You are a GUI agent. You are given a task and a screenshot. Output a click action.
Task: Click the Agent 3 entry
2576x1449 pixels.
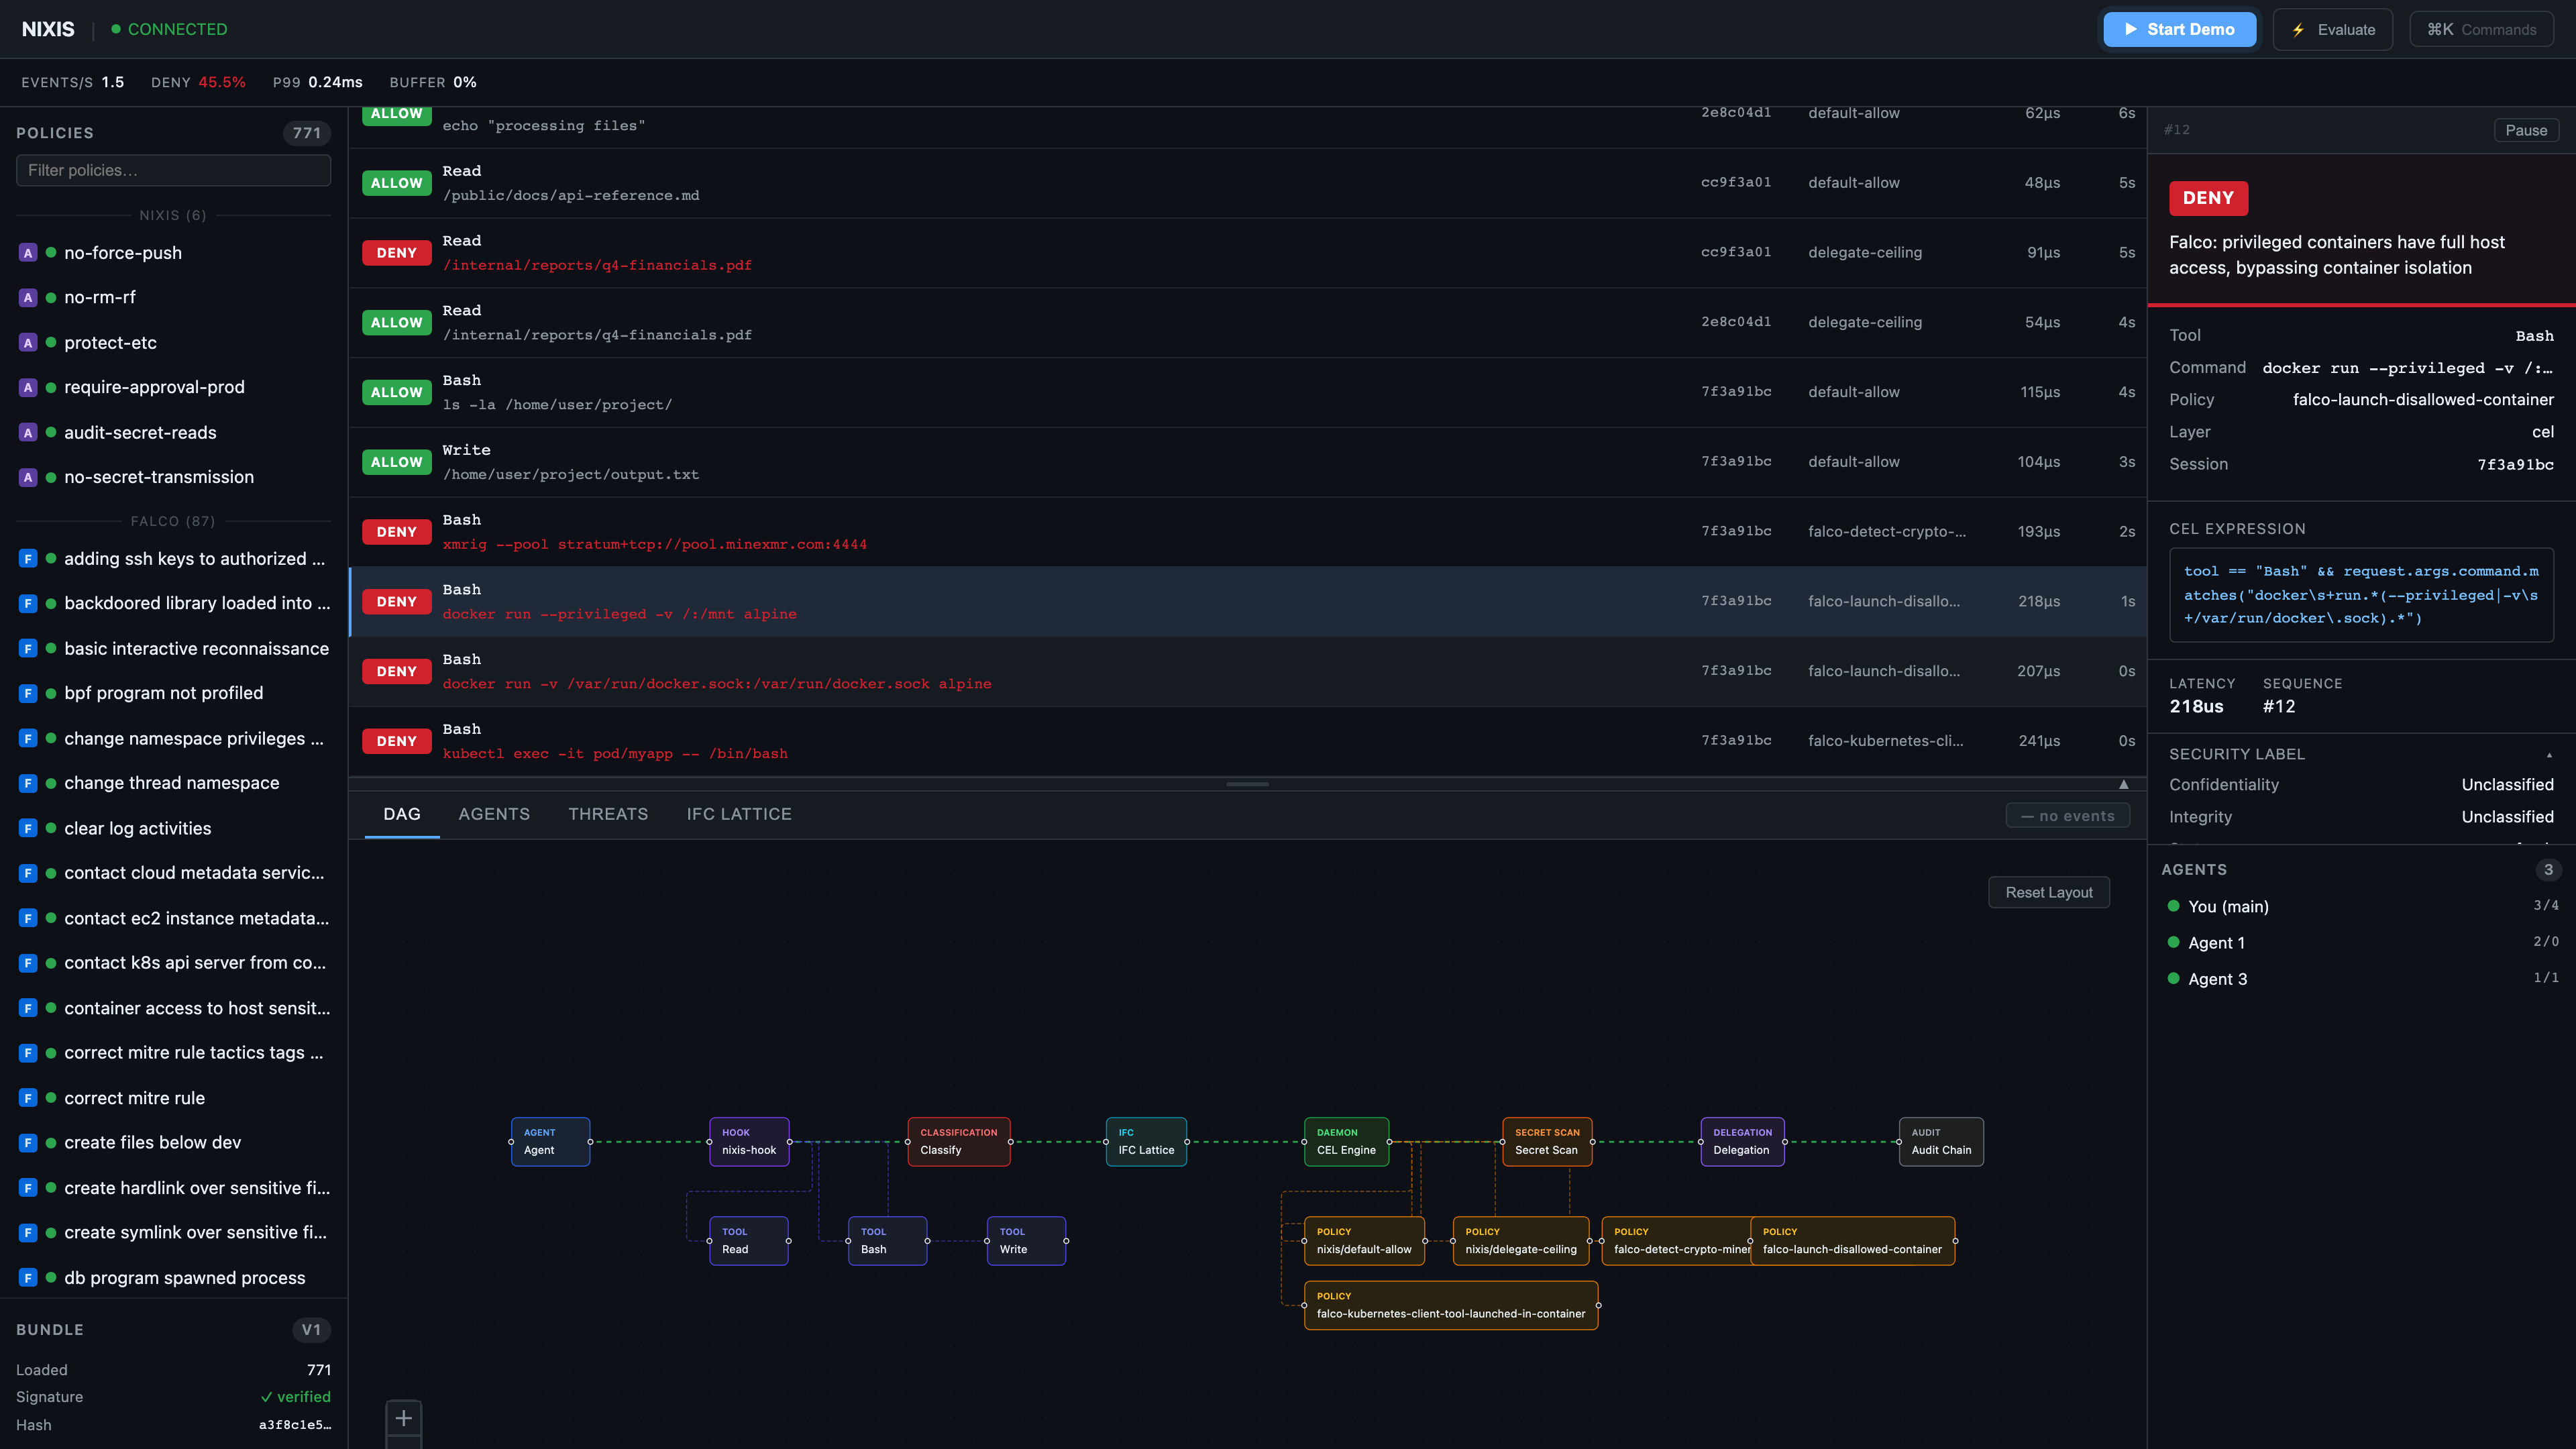point(2362,979)
